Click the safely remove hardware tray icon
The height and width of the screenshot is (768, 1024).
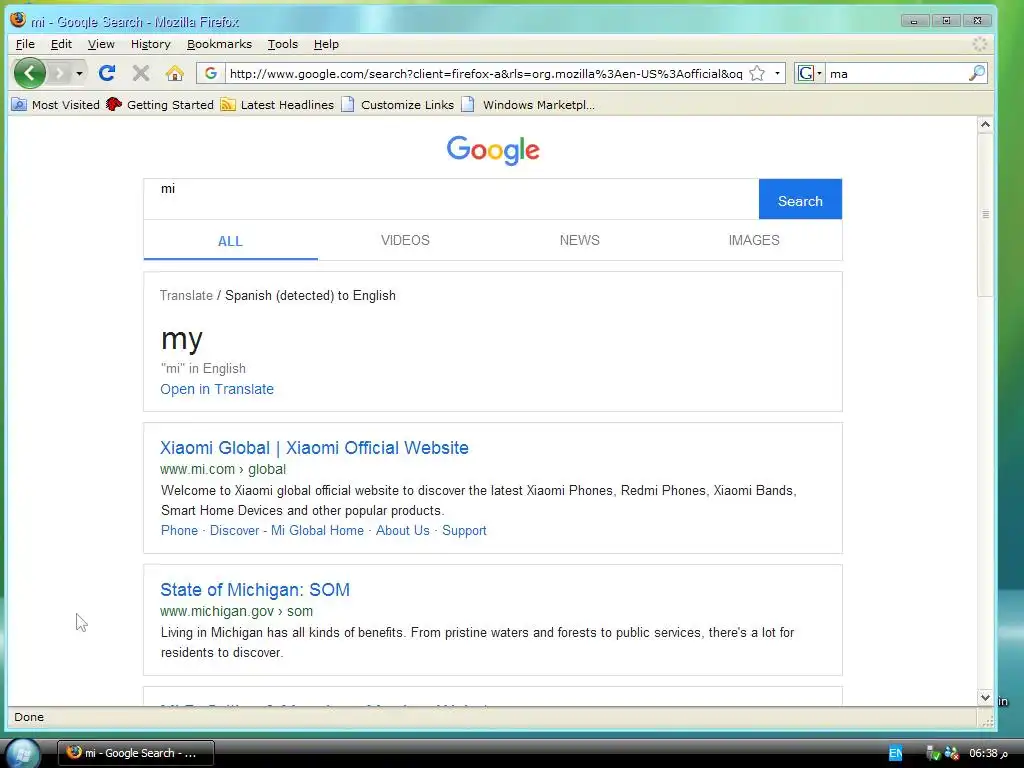click(x=933, y=753)
